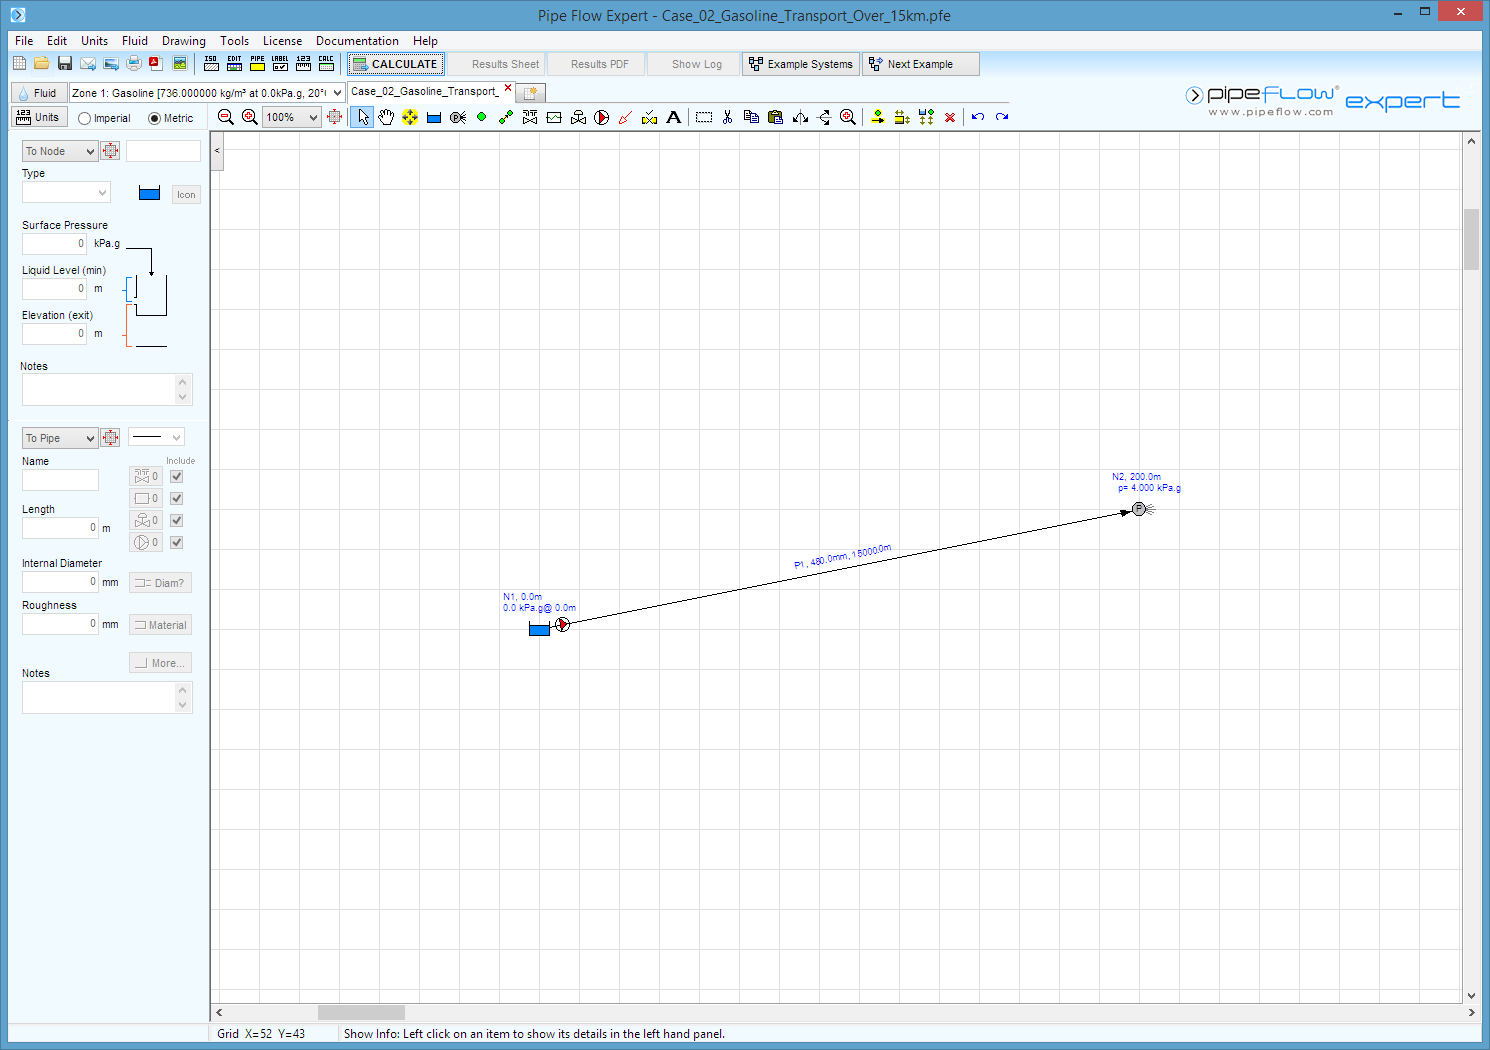
Task: Open the To Node dropdown
Action: coord(60,151)
